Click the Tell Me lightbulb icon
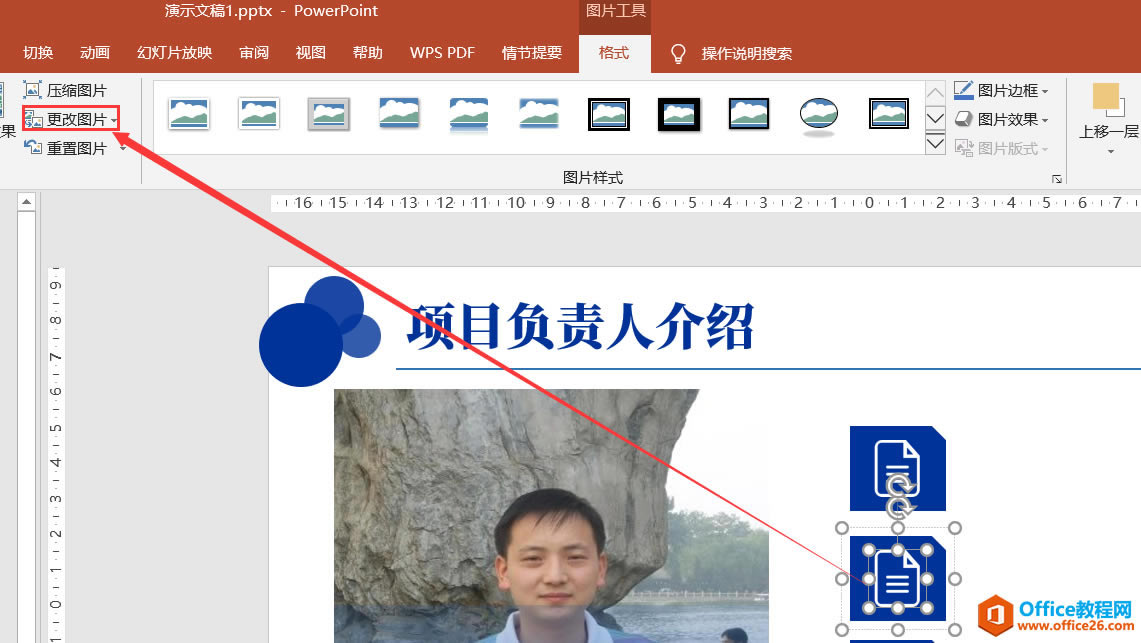Image resolution: width=1141 pixels, height=643 pixels. pyautogui.click(x=677, y=54)
